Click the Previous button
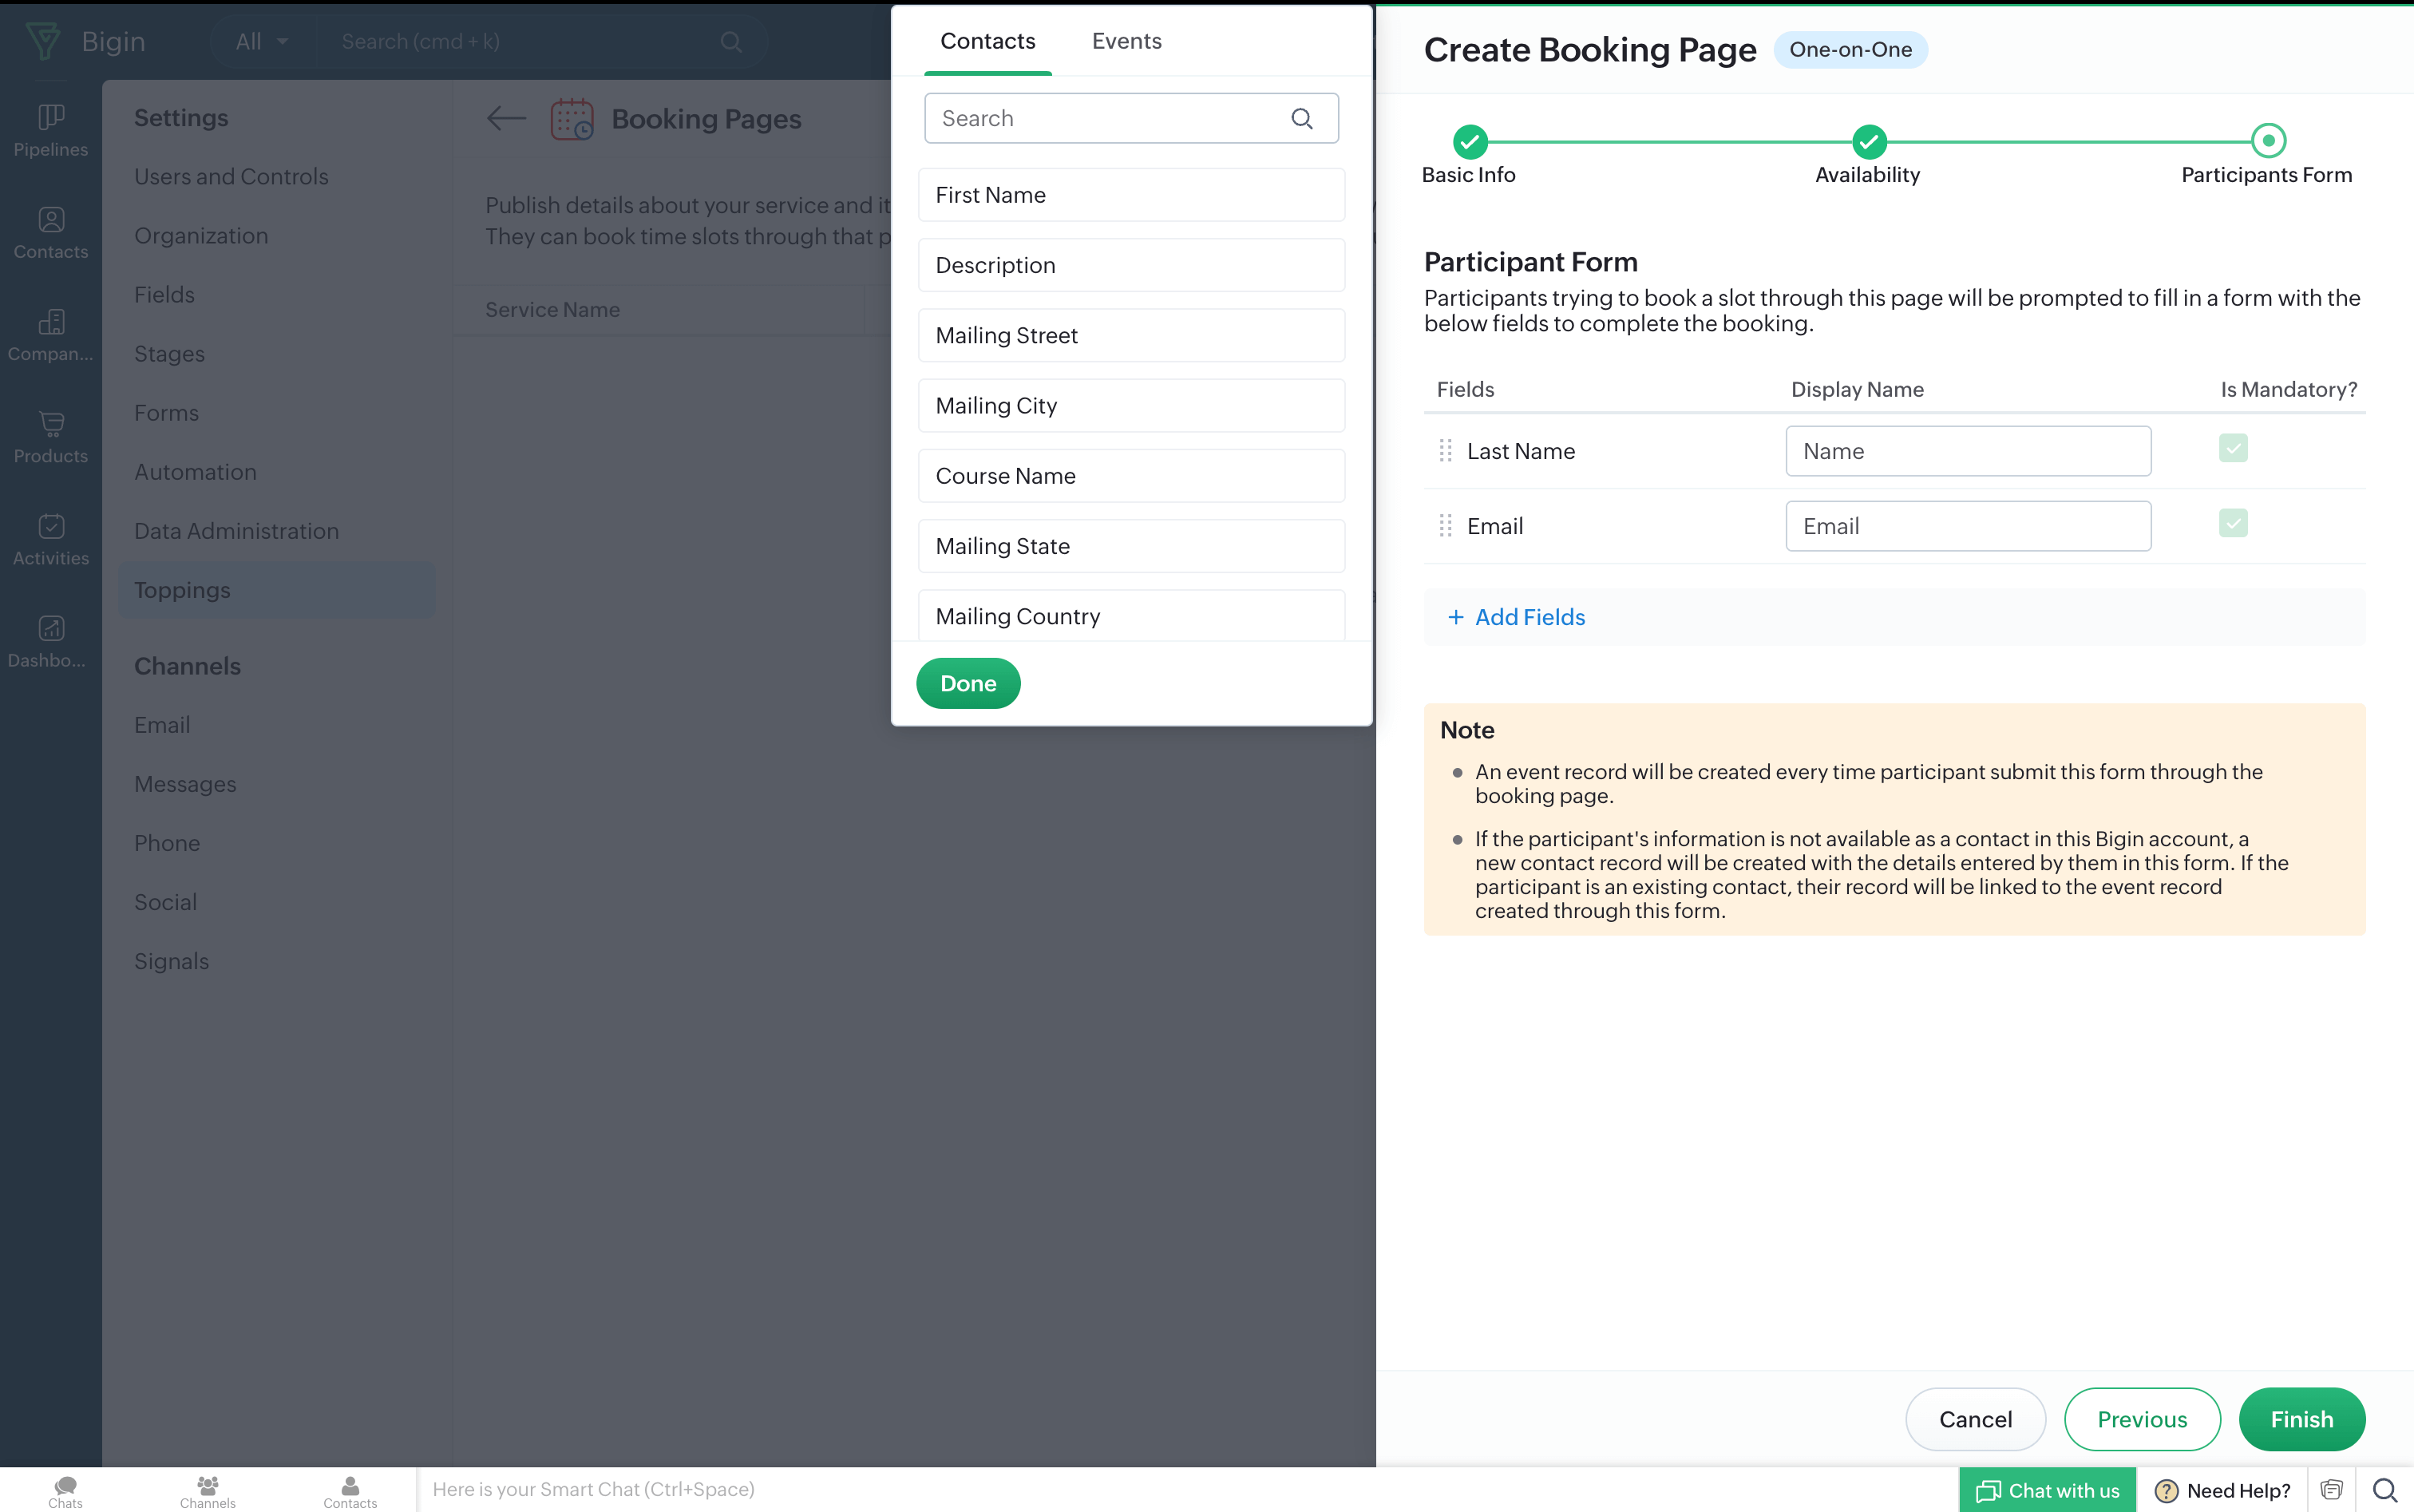2414x1512 pixels. [2142, 1419]
